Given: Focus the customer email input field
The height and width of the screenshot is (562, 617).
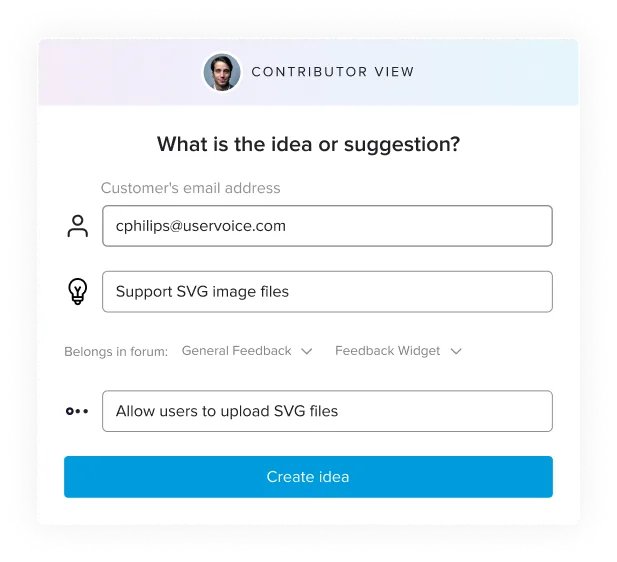Looking at the screenshot, I should click(x=327, y=226).
